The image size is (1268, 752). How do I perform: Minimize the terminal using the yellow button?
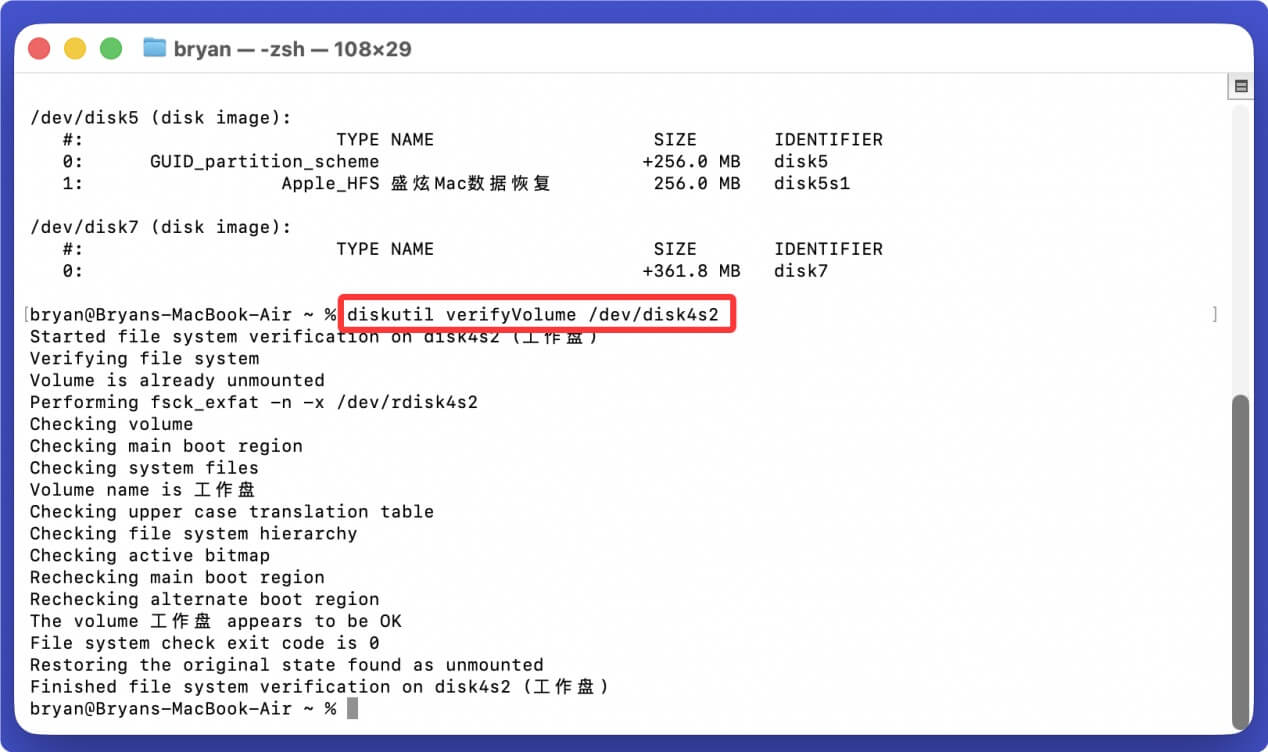pos(75,49)
